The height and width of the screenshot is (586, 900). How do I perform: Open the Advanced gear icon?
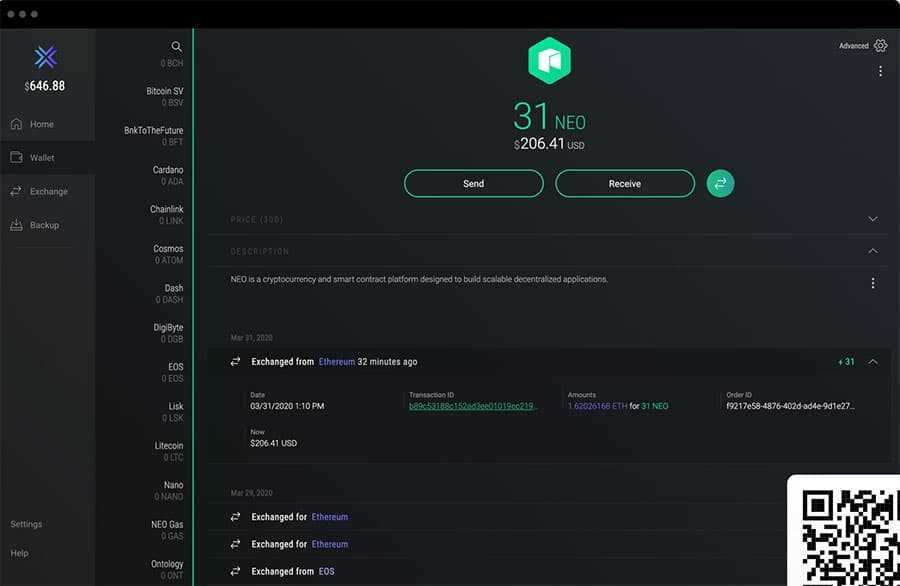click(880, 46)
